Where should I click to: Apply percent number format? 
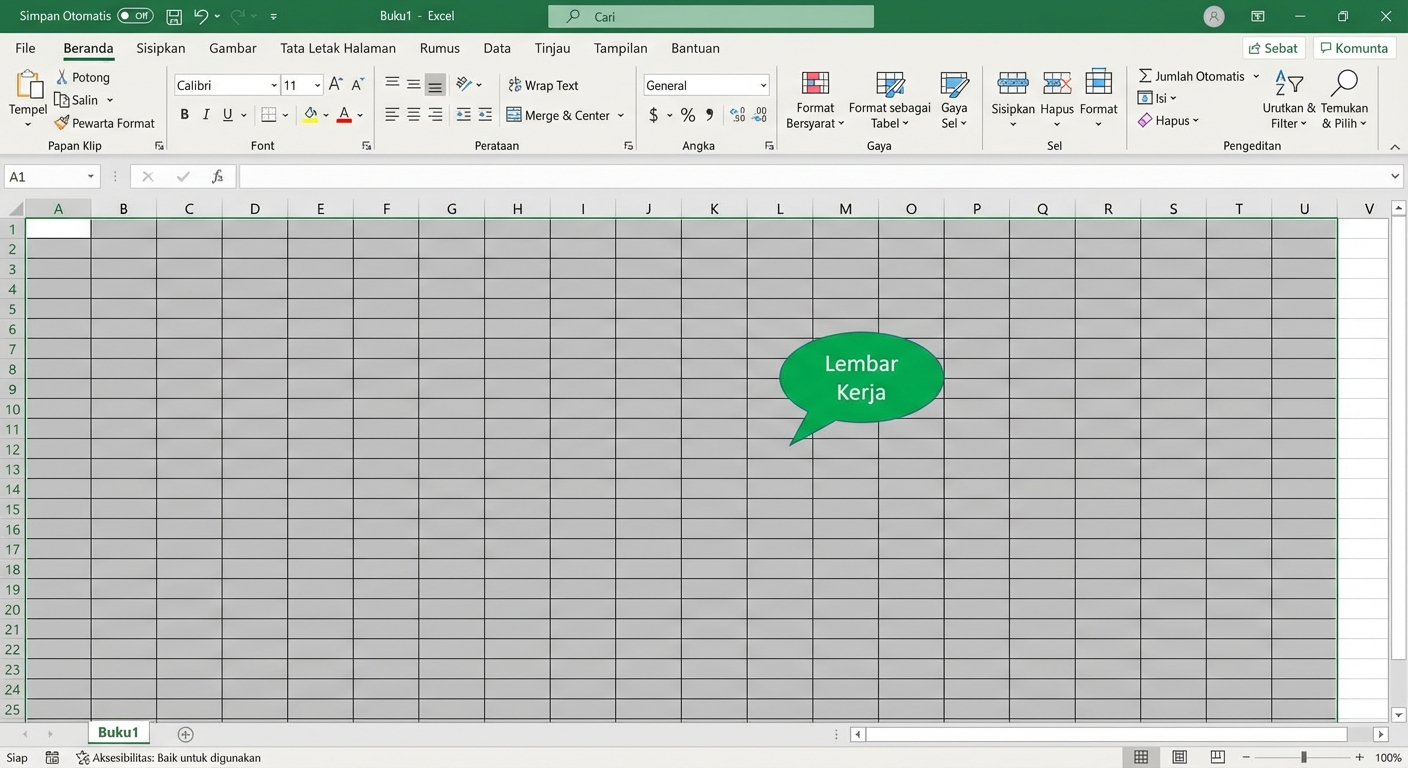click(687, 114)
